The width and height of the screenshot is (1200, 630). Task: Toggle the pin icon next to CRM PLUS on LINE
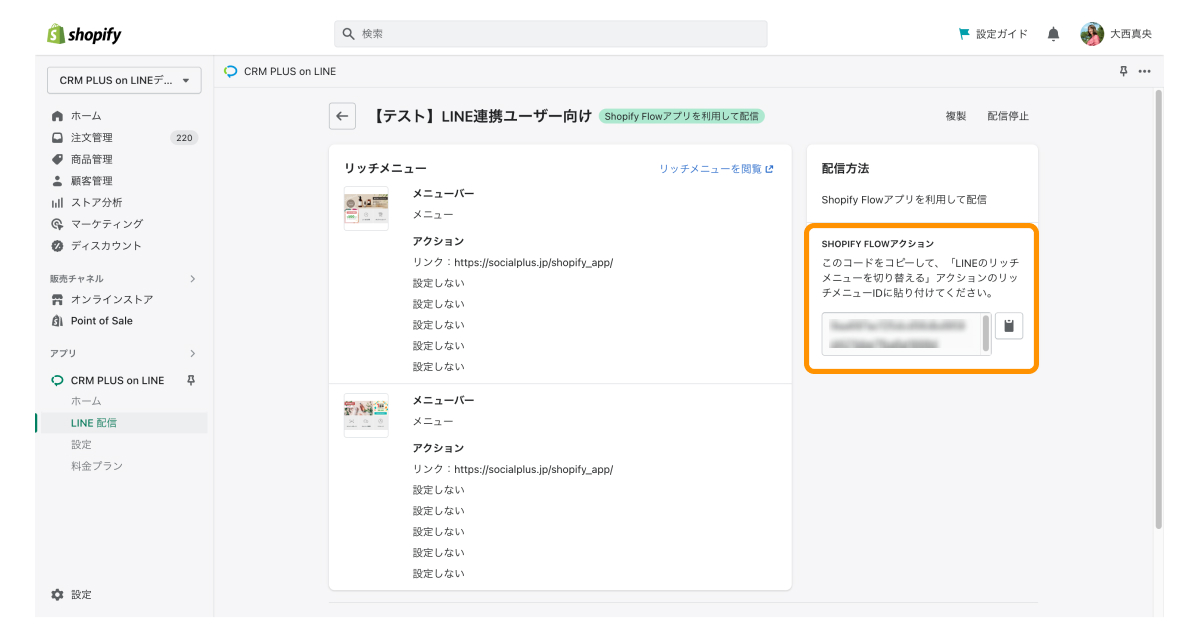click(x=190, y=380)
